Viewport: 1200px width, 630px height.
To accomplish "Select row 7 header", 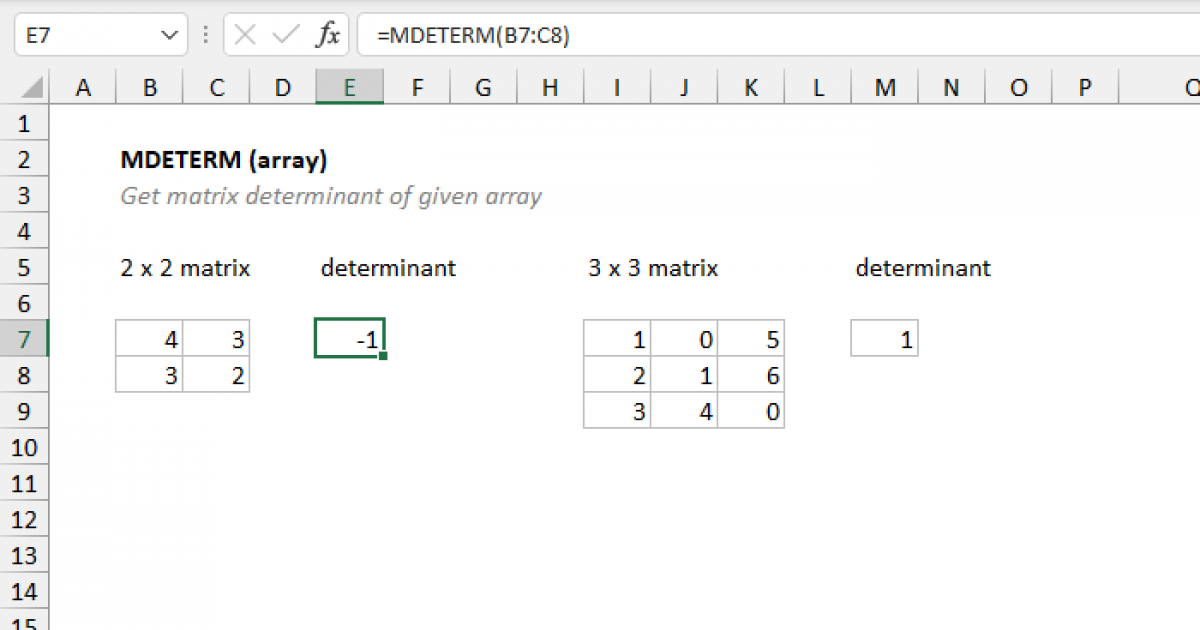I will 24,338.
